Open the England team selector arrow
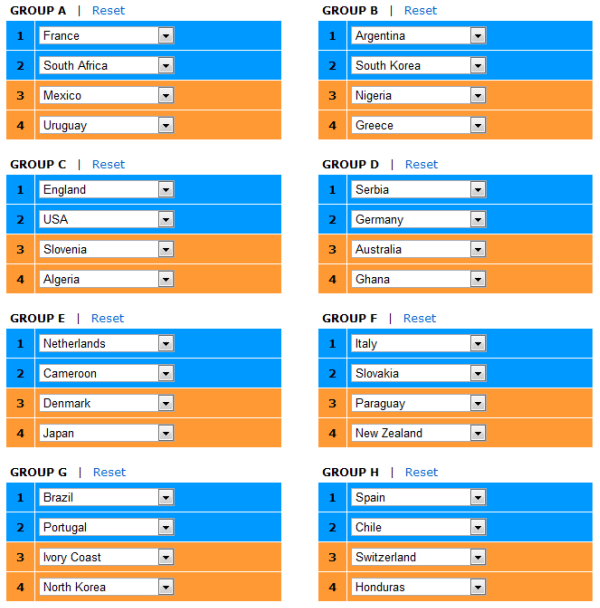Image resolution: width=600 pixels, height=608 pixels. [x=166, y=190]
